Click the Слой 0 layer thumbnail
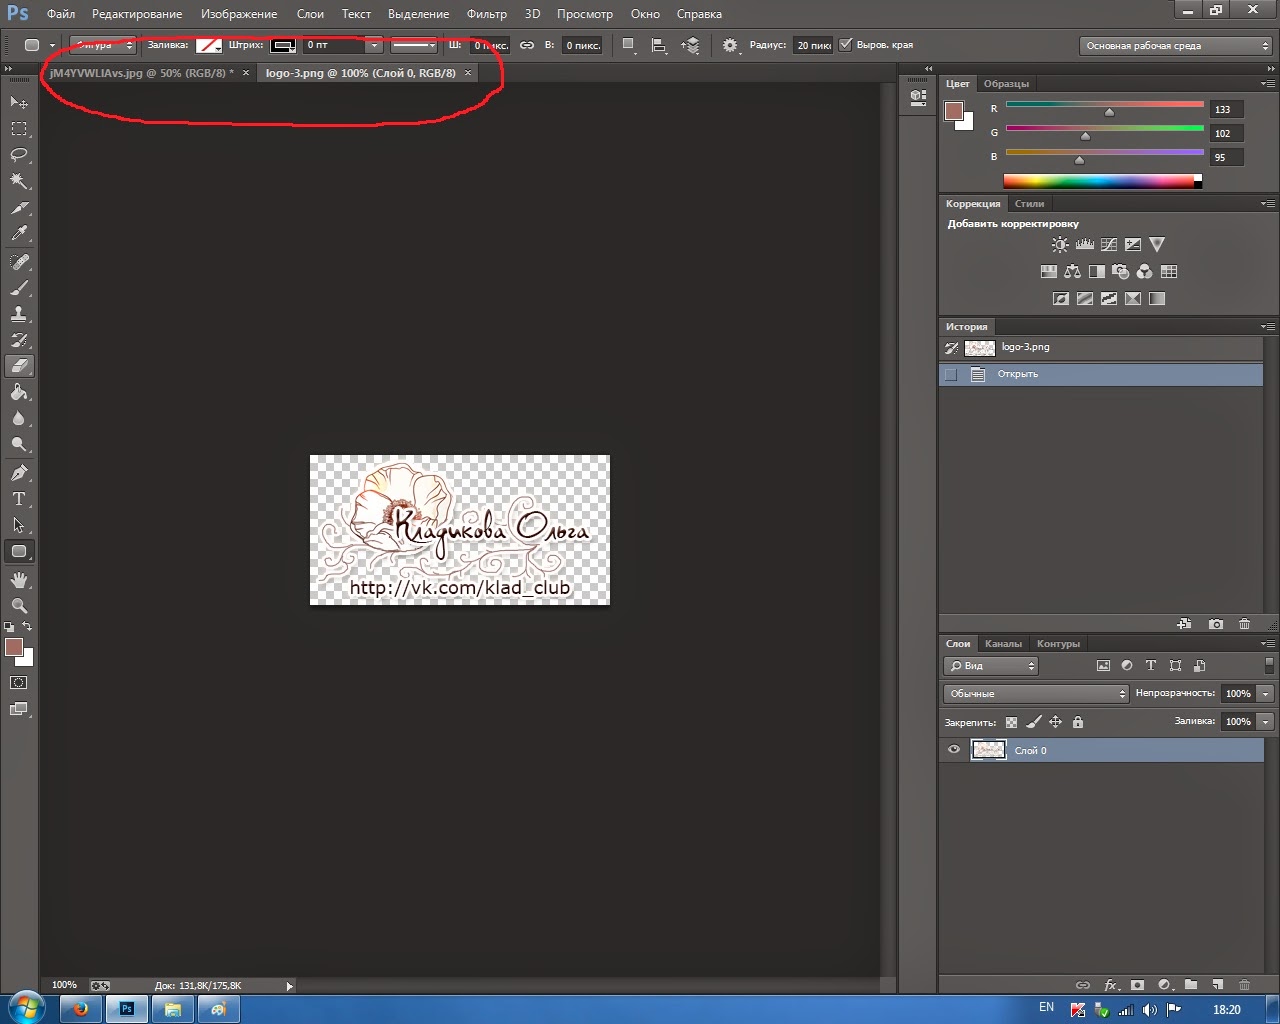The width and height of the screenshot is (1280, 1024). pos(988,750)
